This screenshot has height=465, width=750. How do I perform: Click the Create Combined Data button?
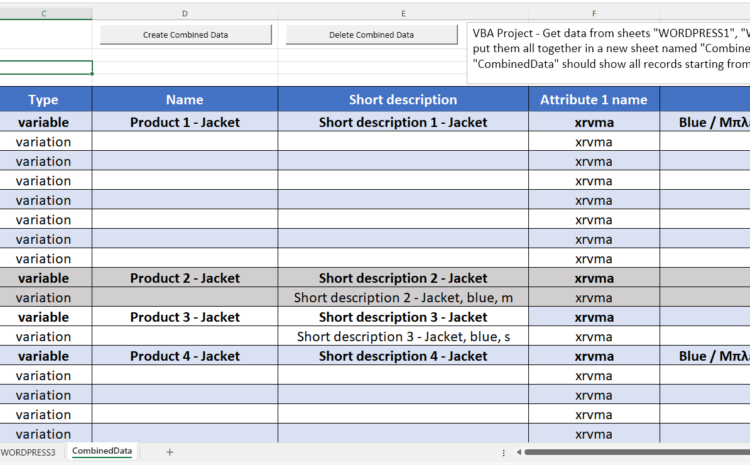pyautogui.click(x=186, y=34)
